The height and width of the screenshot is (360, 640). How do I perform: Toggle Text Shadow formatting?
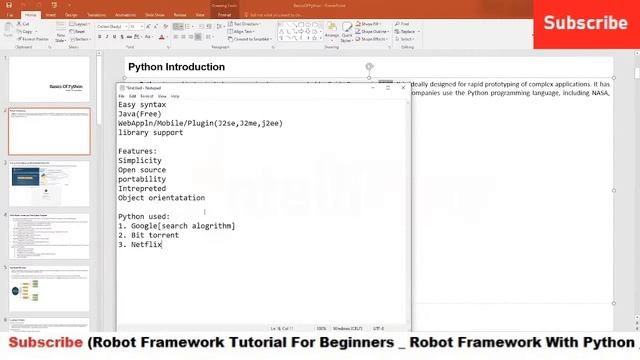[x=122, y=37]
